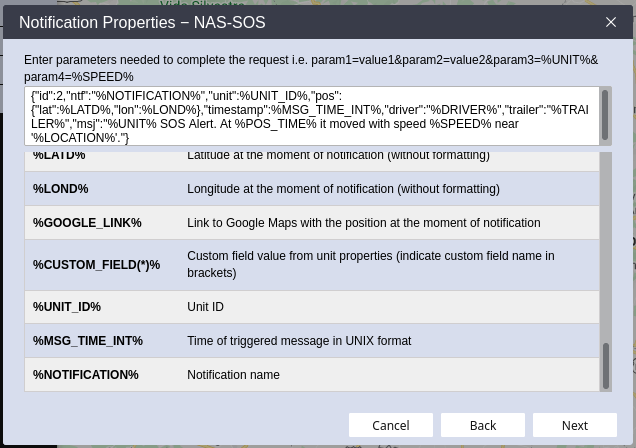Insert the %LOND% longitude tag

click(60, 189)
